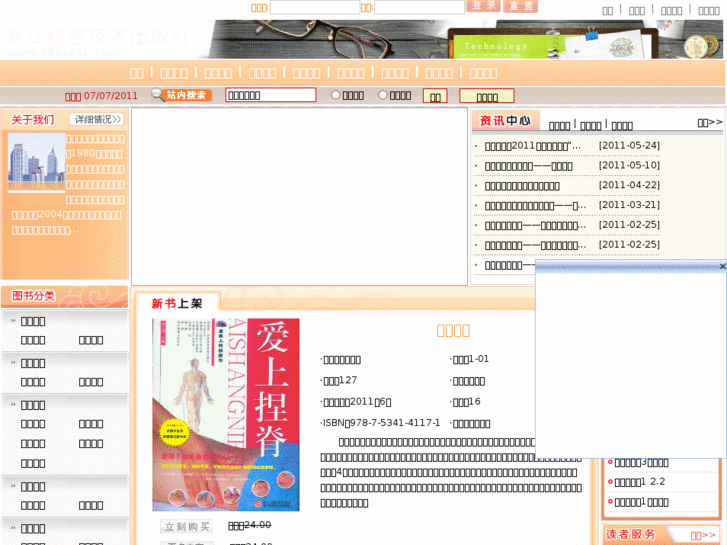Viewport: 727px width, 545px height.
Task: Close the floating popup with the X
Action: tap(722, 266)
